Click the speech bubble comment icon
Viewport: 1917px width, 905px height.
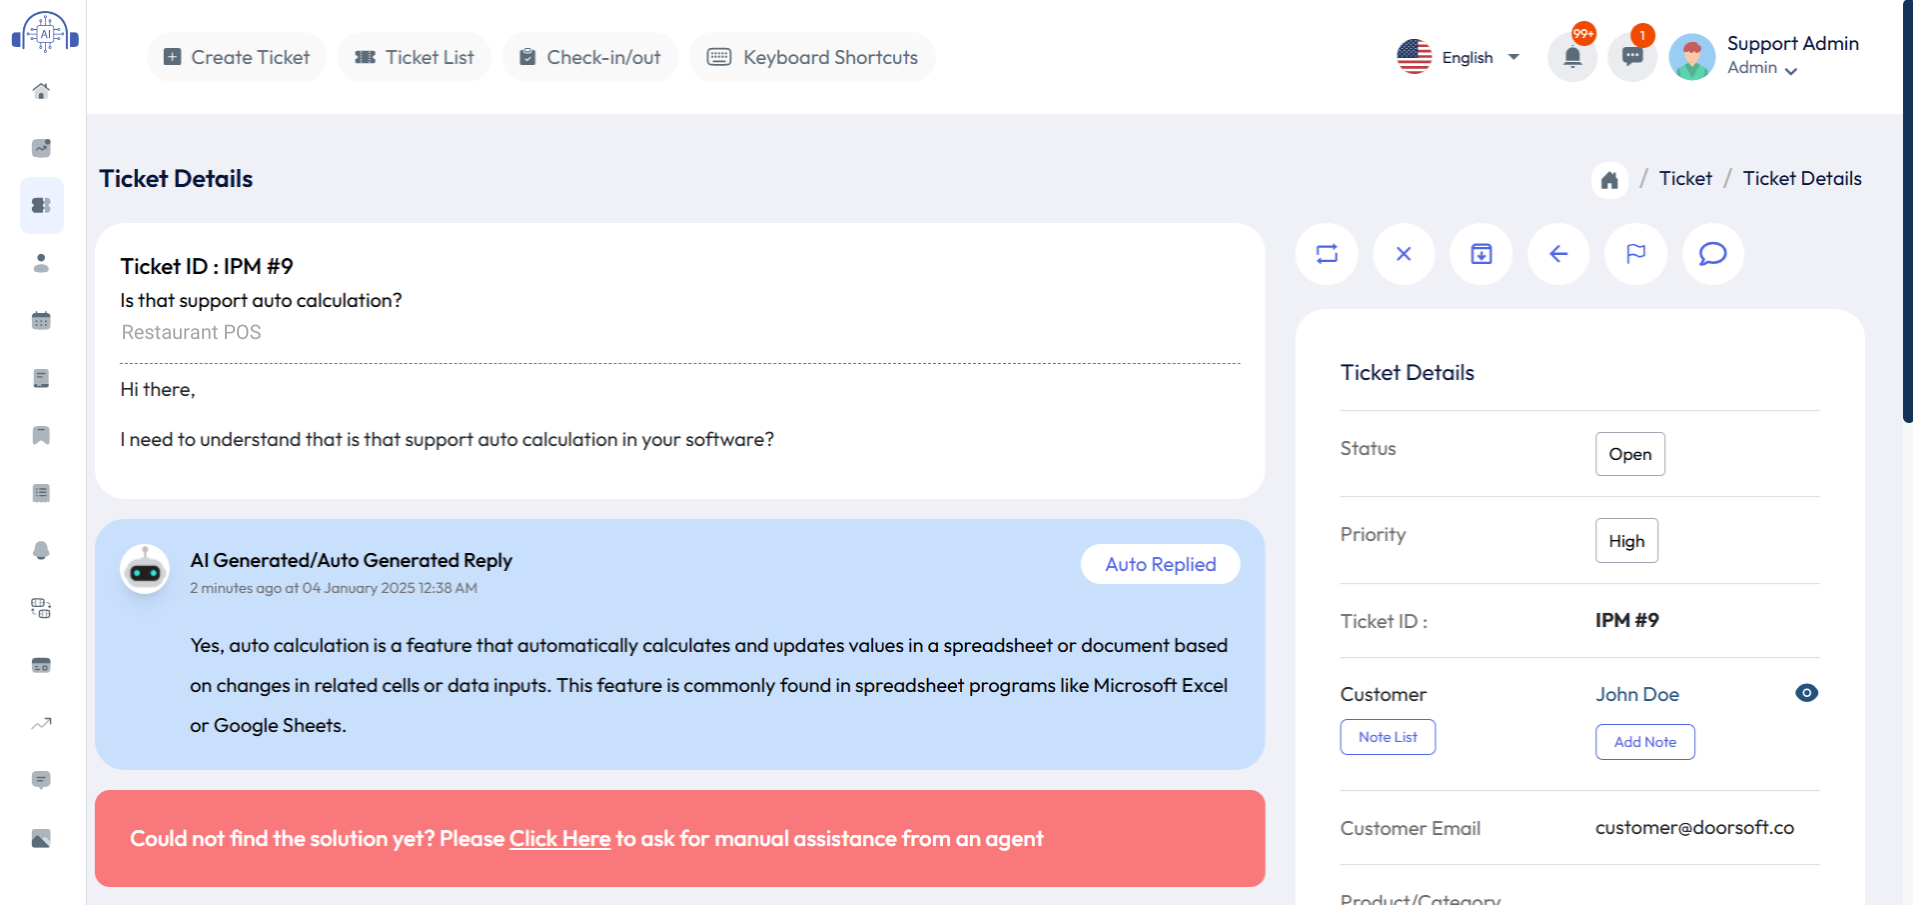[1713, 254]
